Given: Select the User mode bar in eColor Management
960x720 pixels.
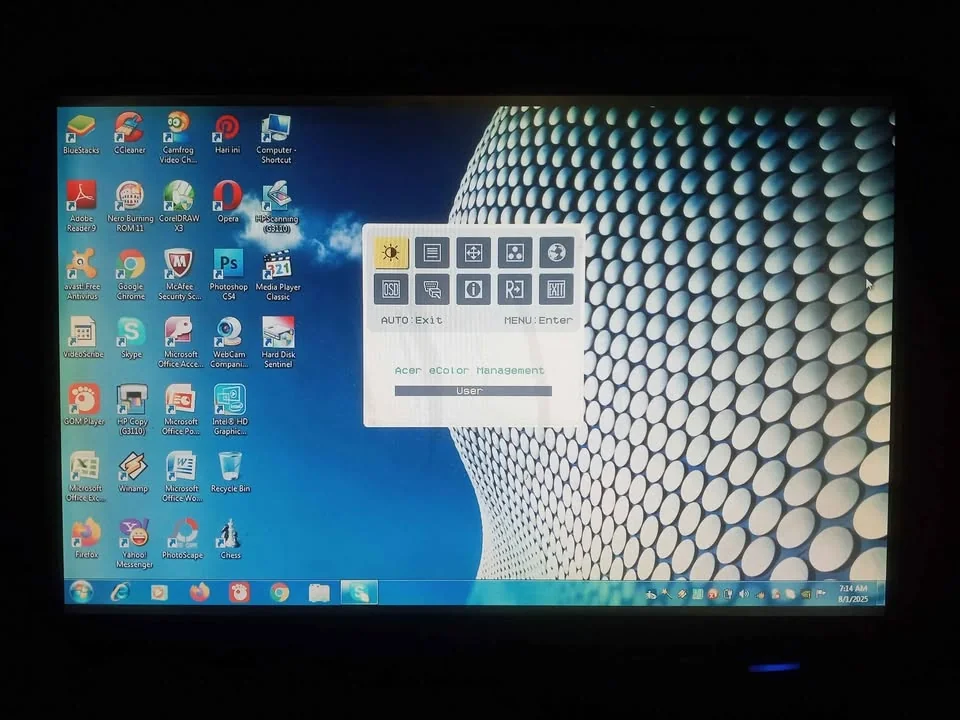Looking at the screenshot, I should click(473, 391).
